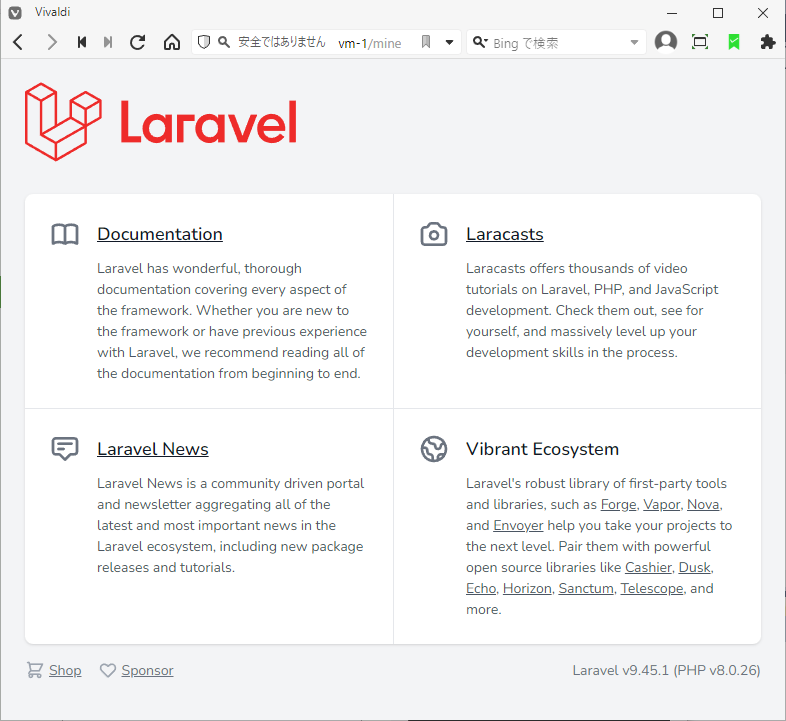
Task: Open the Laracasts link
Action: pyautogui.click(x=505, y=234)
